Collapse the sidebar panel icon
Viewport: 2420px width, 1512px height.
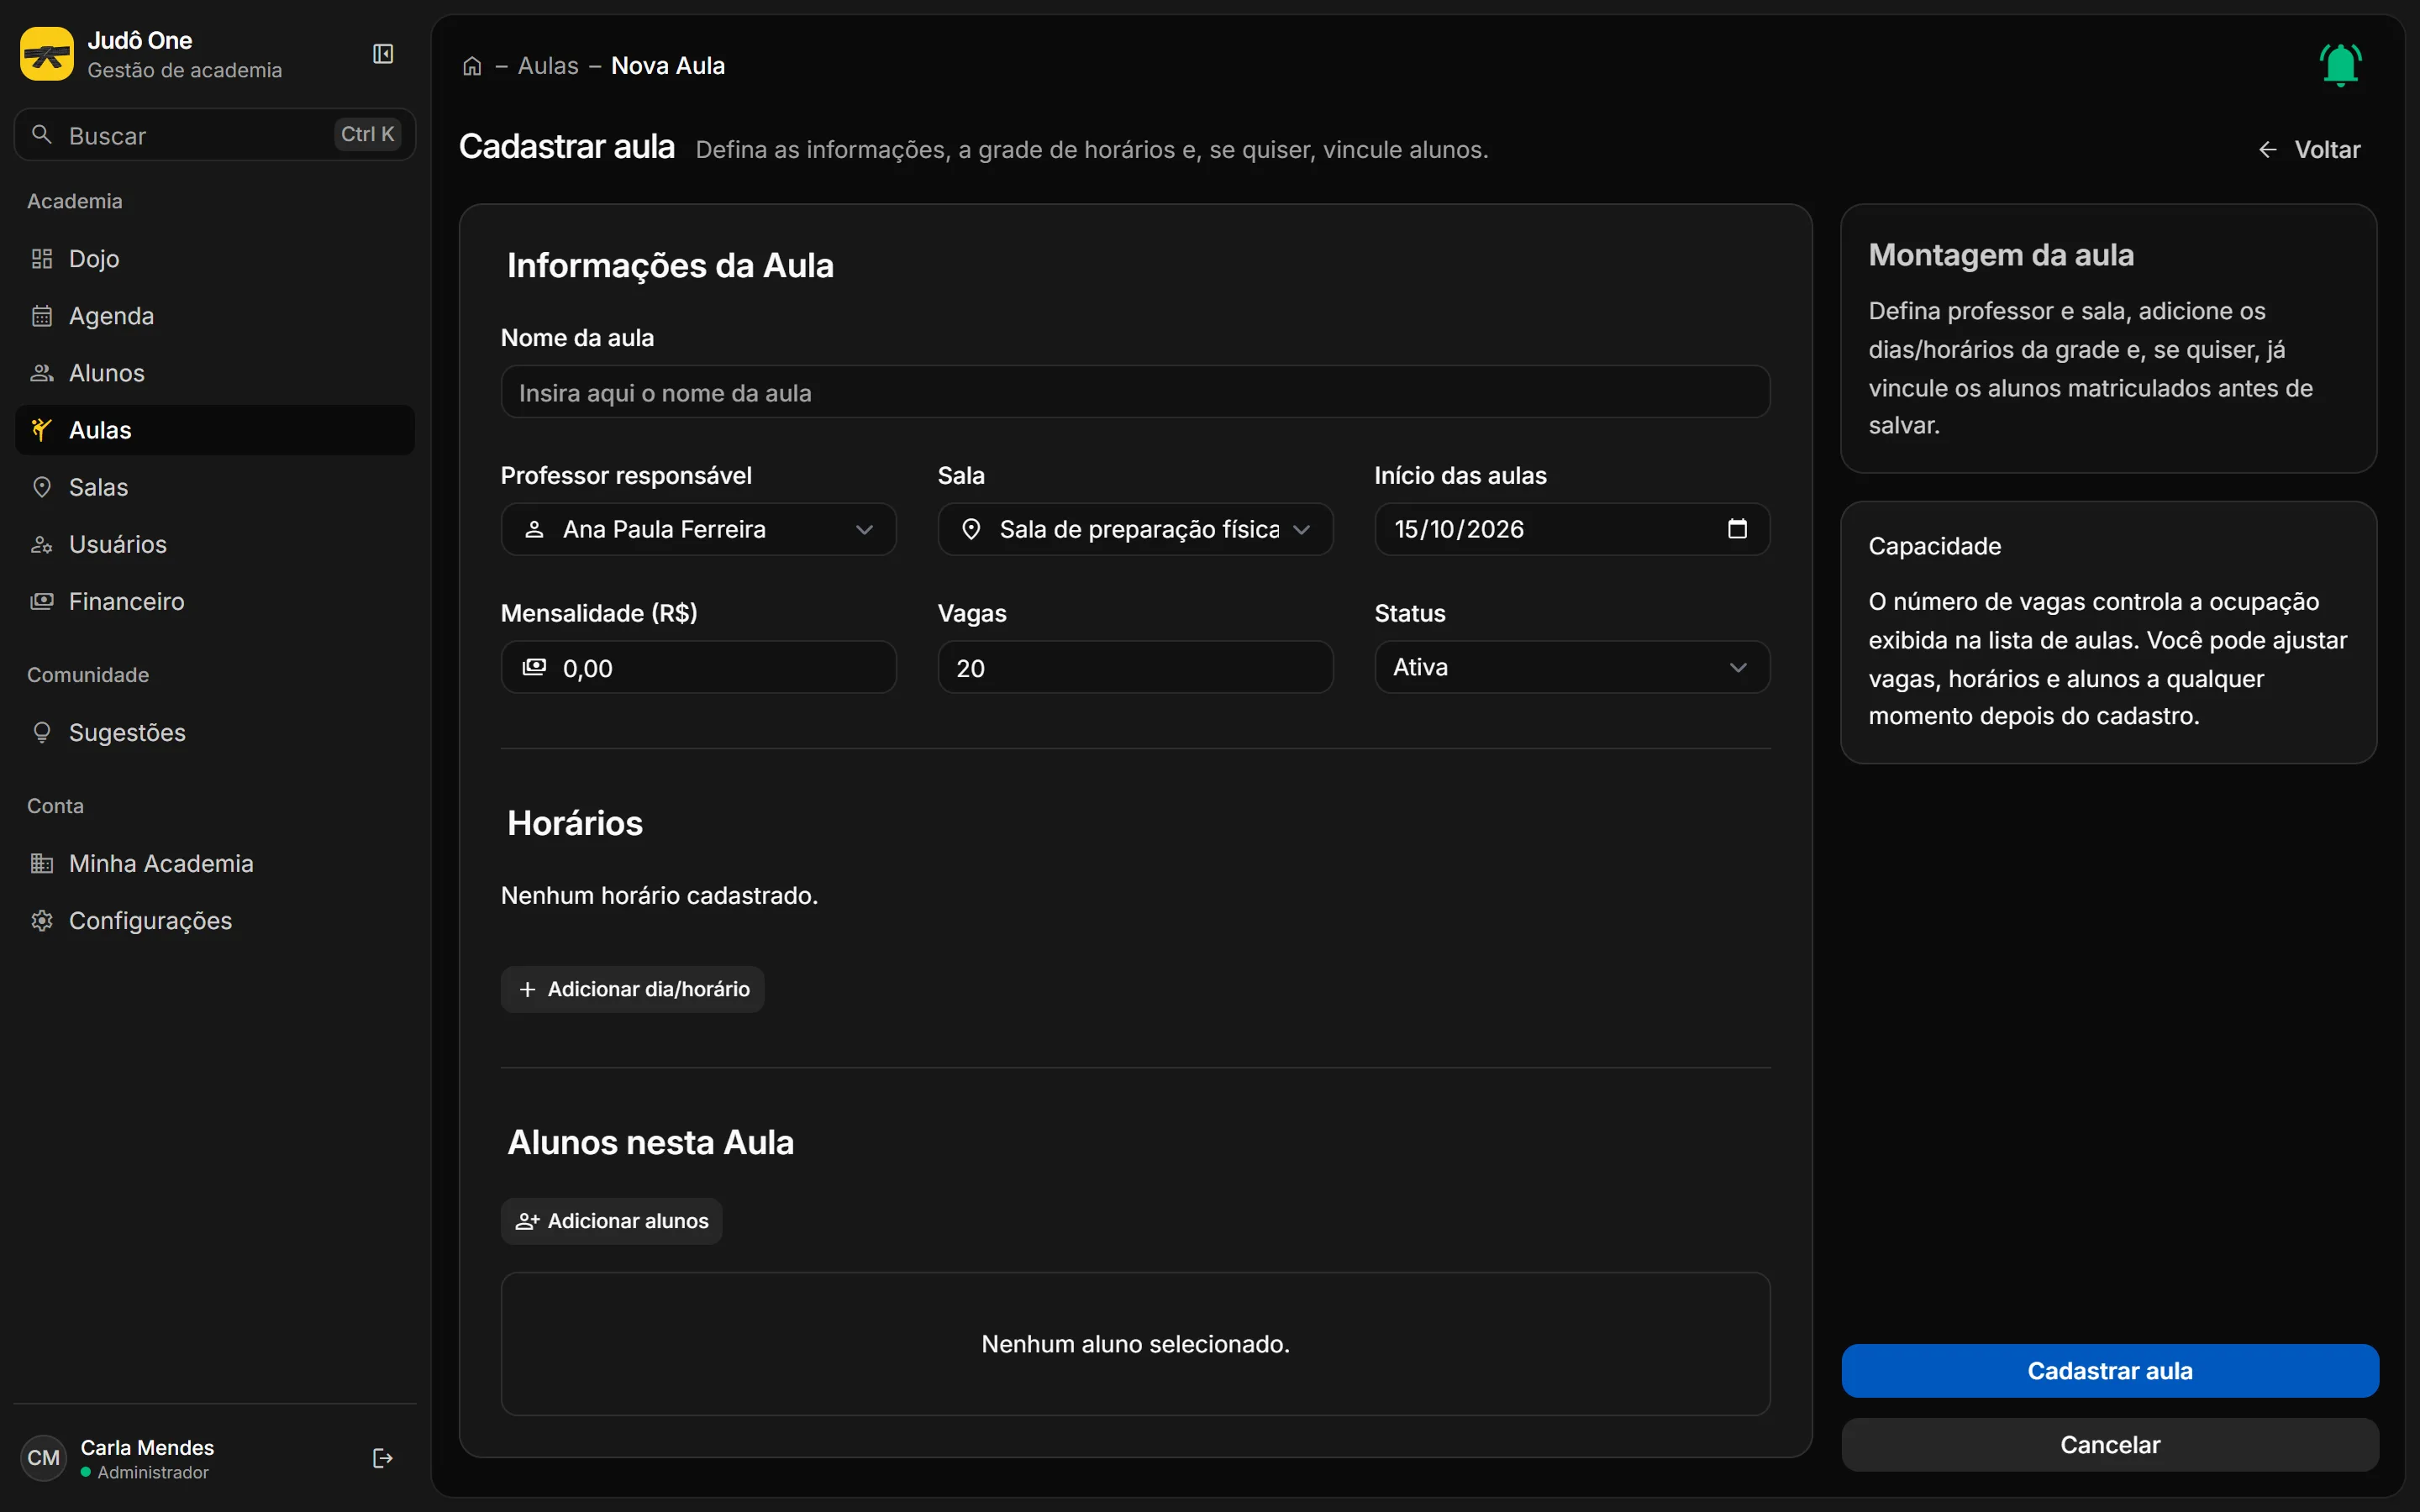pos(383,54)
